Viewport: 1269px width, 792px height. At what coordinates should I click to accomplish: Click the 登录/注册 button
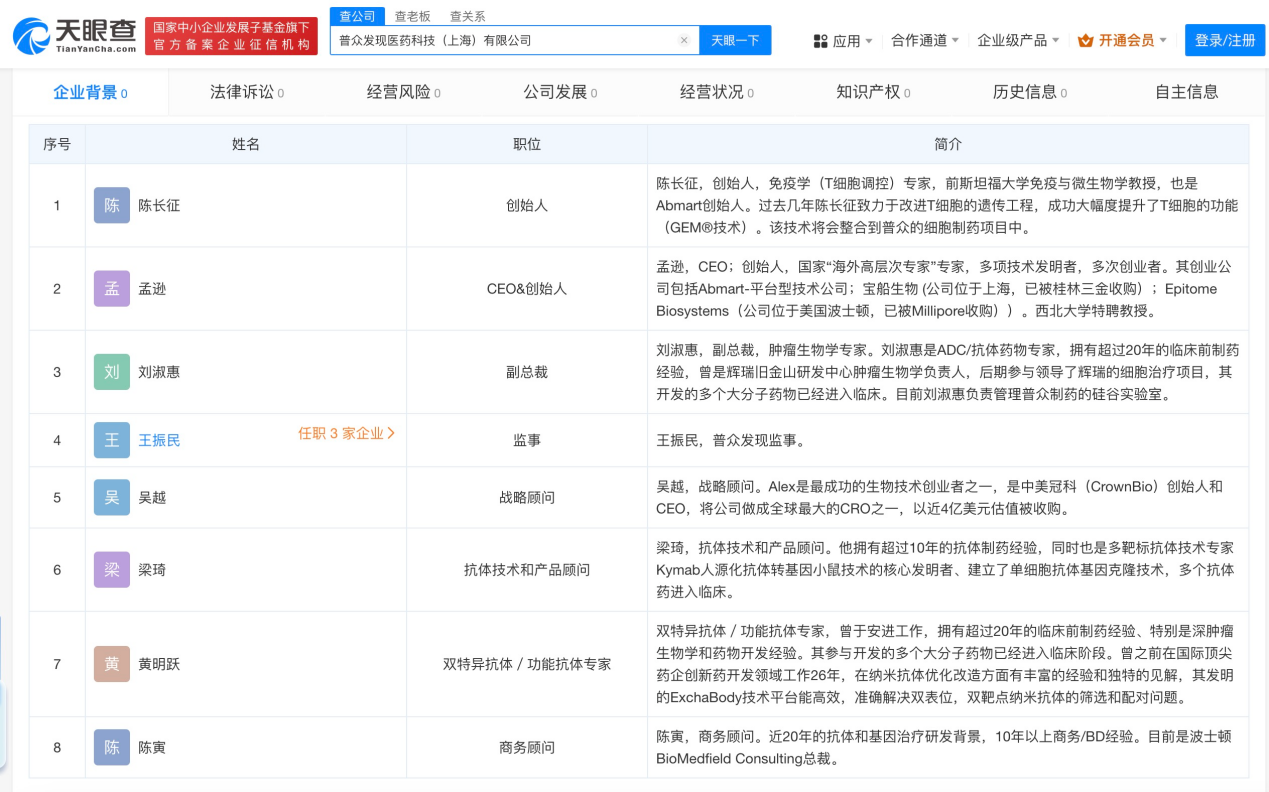point(1225,40)
